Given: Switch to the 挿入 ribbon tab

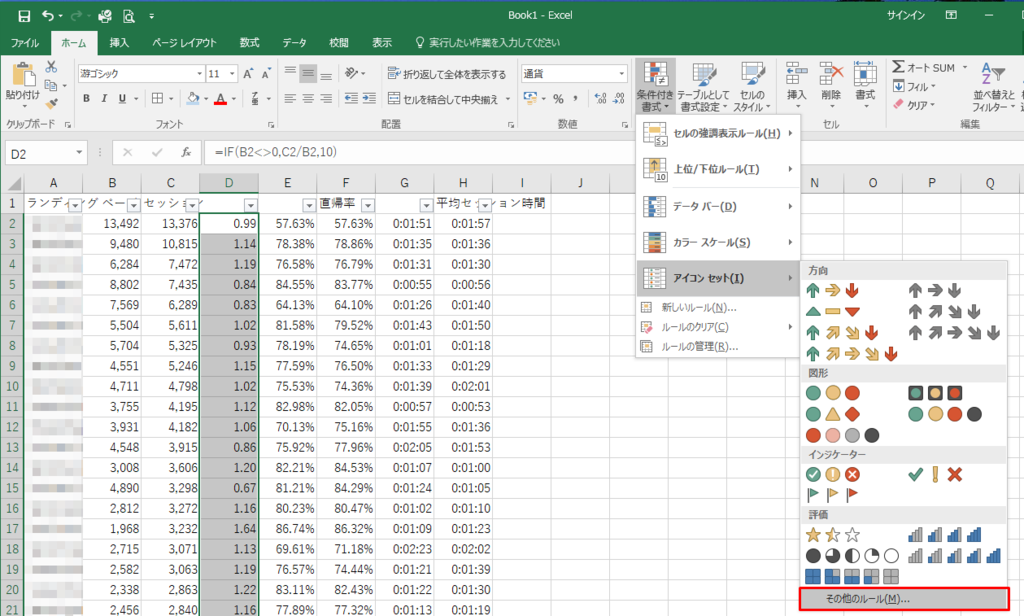Looking at the screenshot, I should pos(119,43).
